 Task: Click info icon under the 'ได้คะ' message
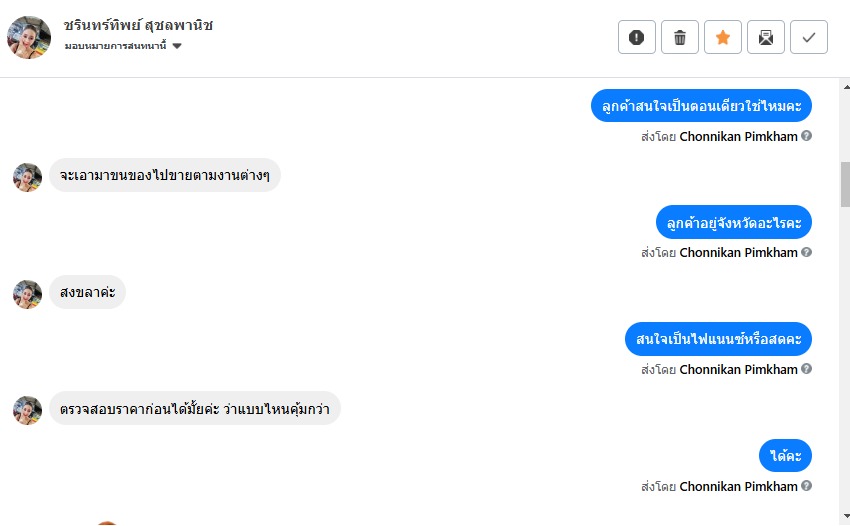806,487
